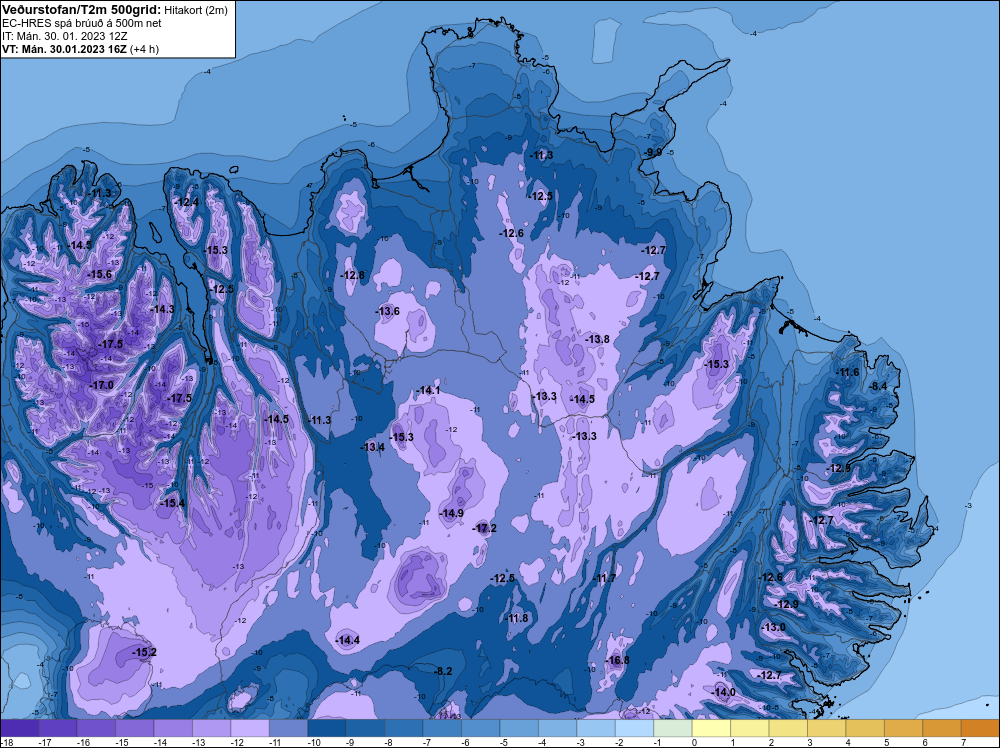
Task: Select the legend swatch between 3 and 4
Action: coord(827,728)
